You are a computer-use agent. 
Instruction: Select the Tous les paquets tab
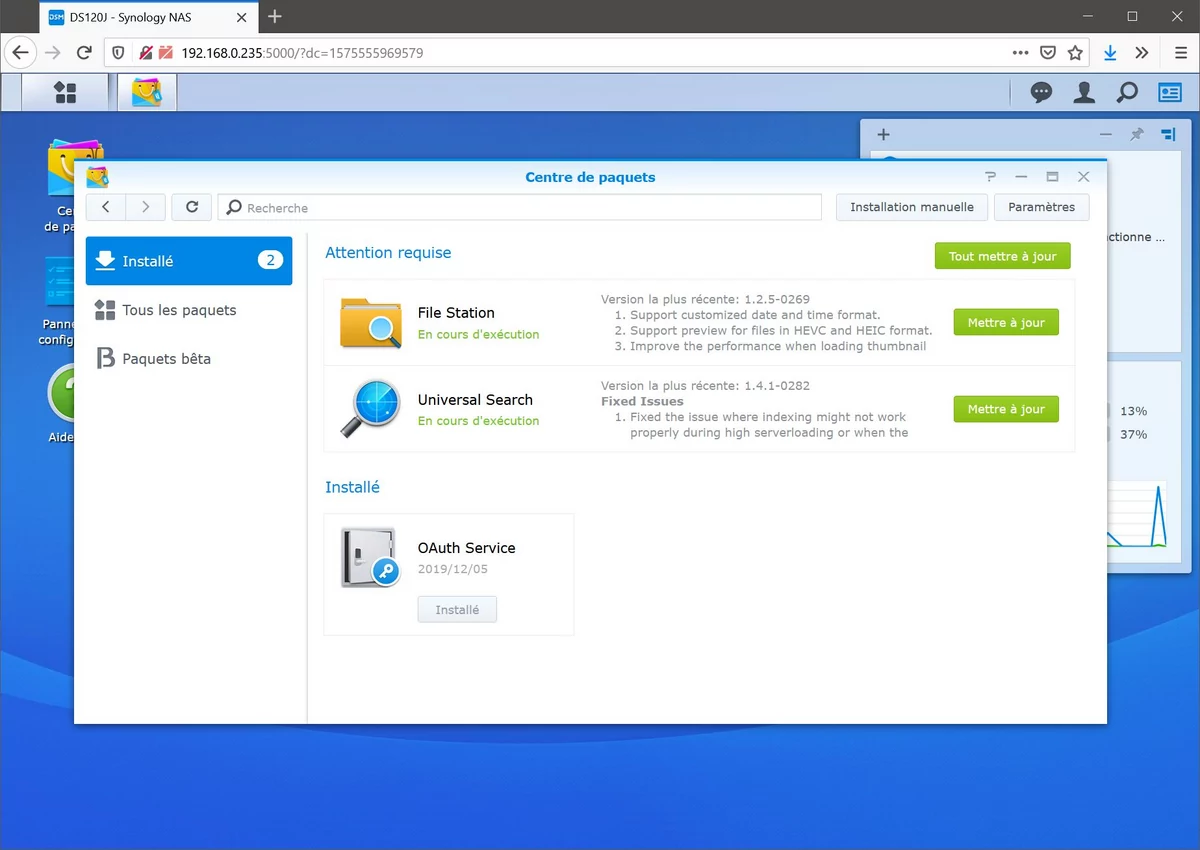pyautogui.click(x=189, y=310)
